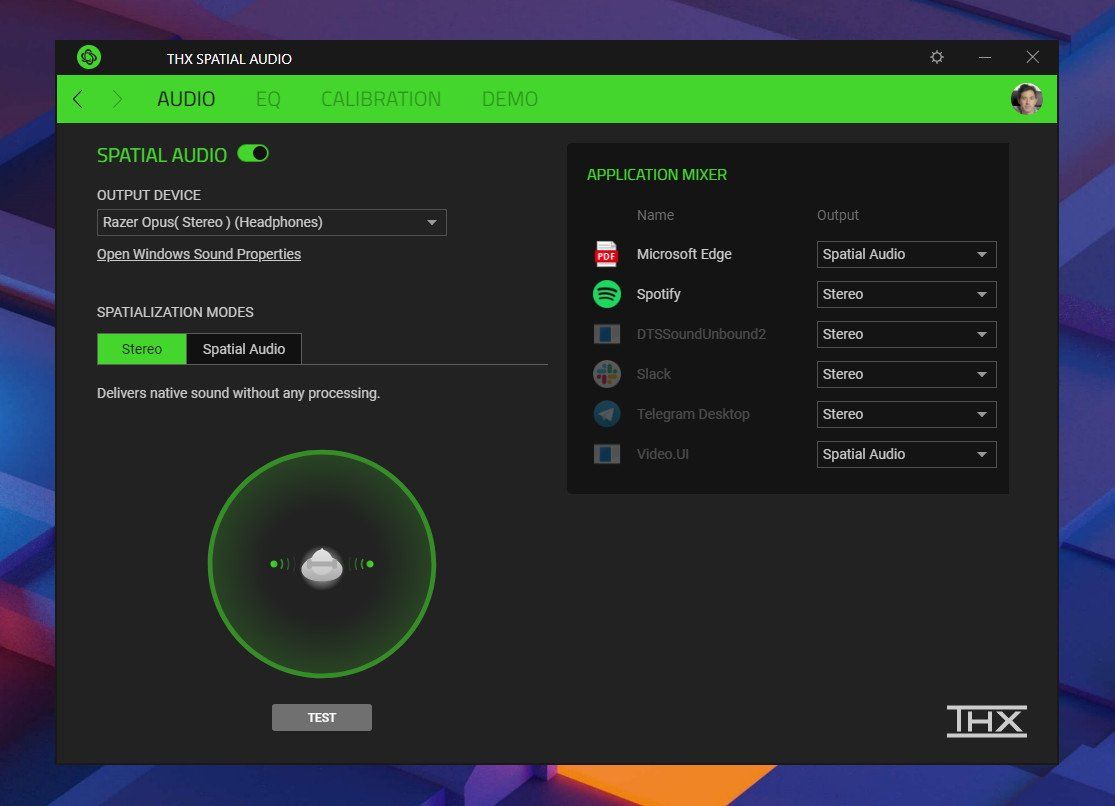Open Windows Sound Properties link
This screenshot has height=806, width=1115.
click(x=198, y=254)
